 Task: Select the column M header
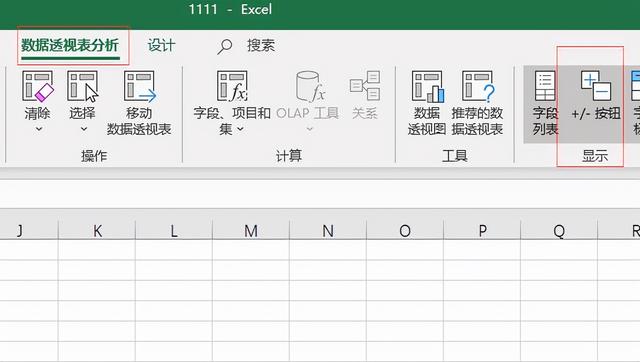click(251, 231)
